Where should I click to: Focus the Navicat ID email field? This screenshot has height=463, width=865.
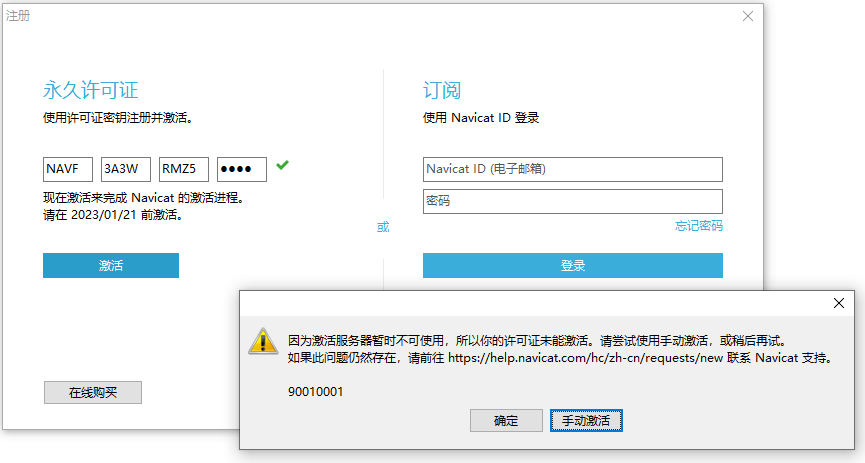pos(573,169)
